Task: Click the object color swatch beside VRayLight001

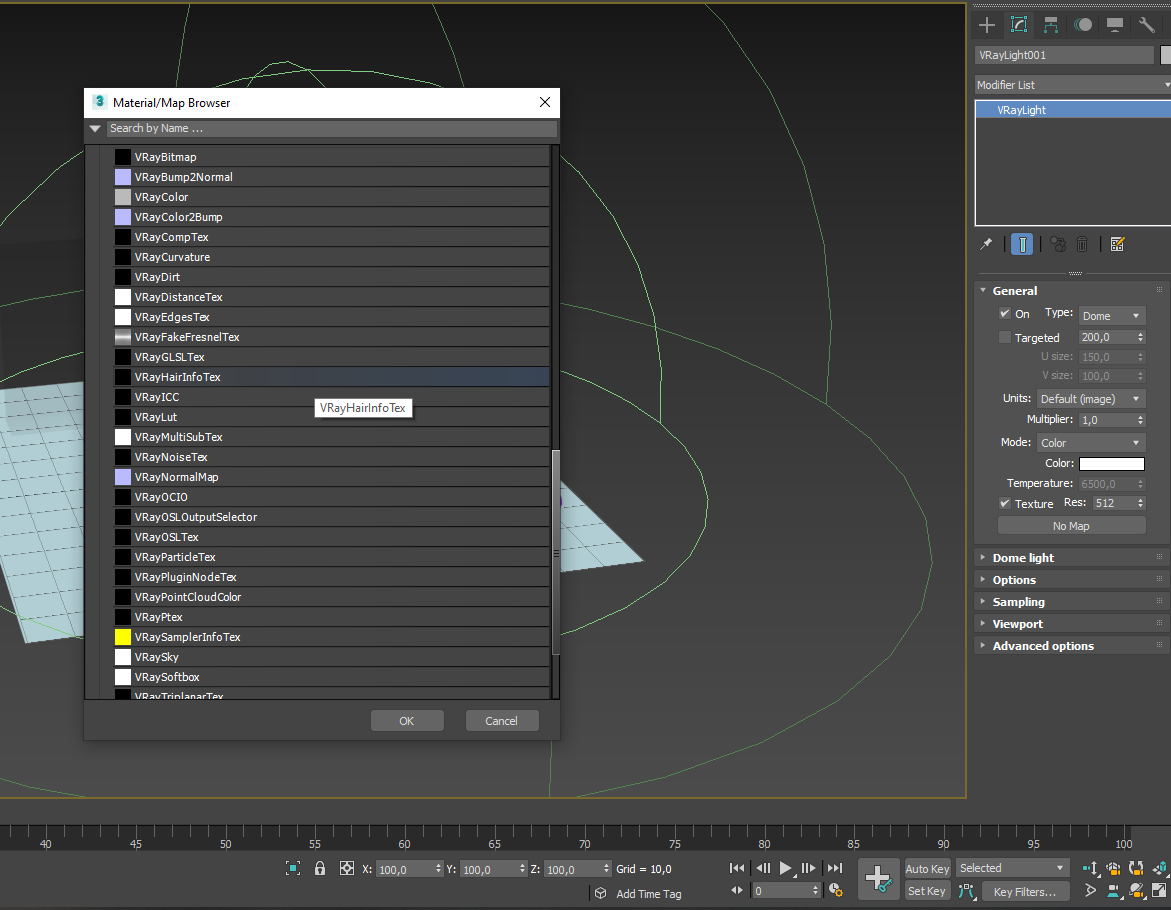Action: point(1165,55)
